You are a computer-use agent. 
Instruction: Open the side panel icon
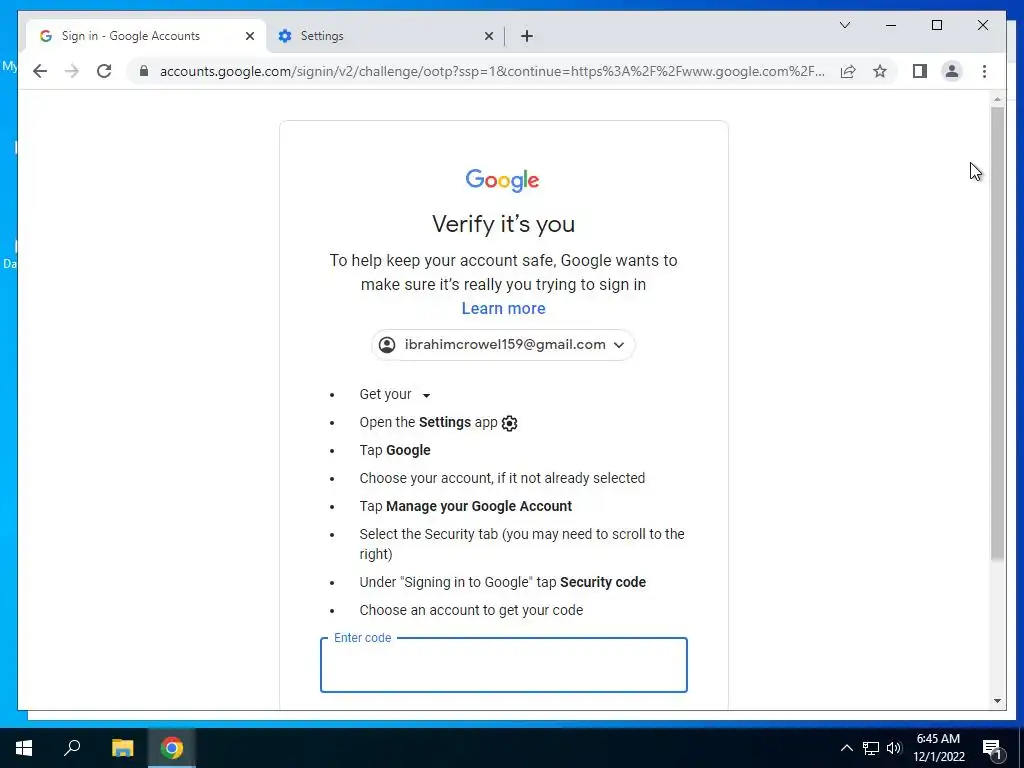[x=920, y=71]
